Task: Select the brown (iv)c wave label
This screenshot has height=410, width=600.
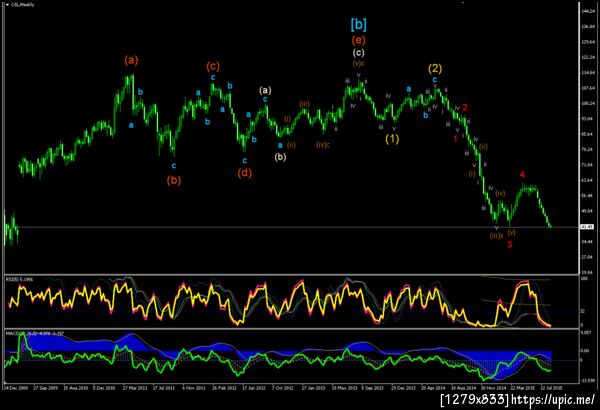Action: pyautogui.click(x=323, y=145)
